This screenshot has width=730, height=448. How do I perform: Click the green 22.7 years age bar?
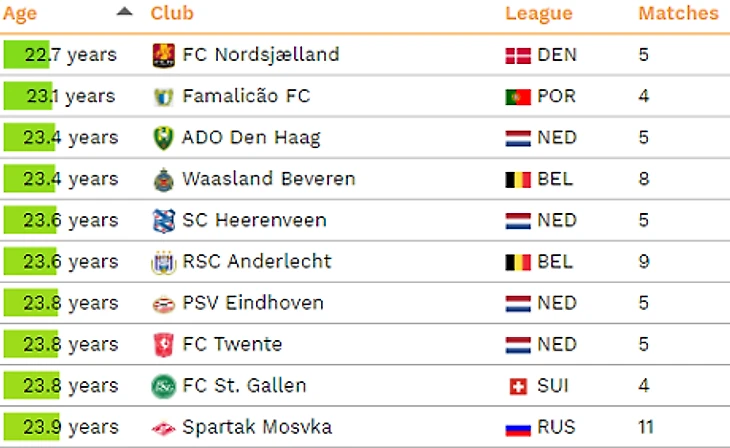26,55
